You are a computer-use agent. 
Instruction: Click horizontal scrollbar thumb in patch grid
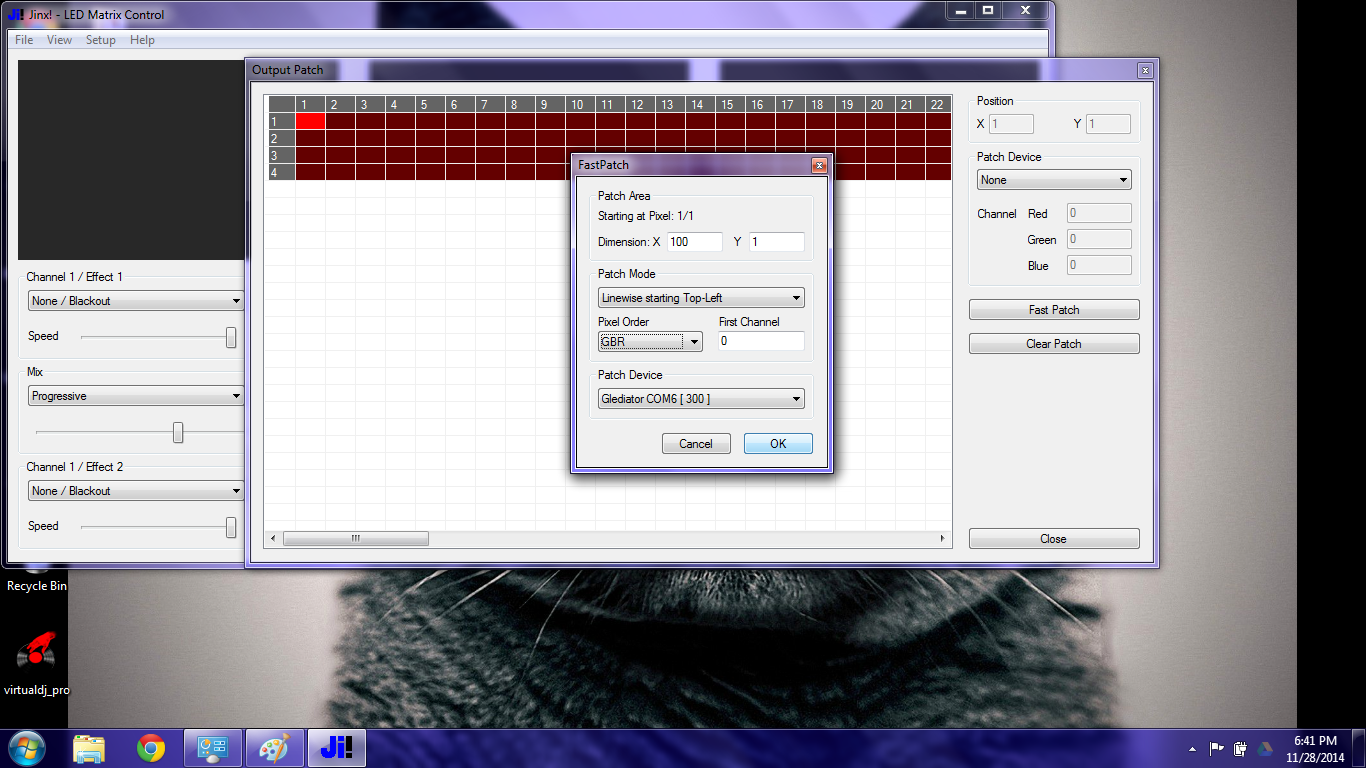point(356,539)
